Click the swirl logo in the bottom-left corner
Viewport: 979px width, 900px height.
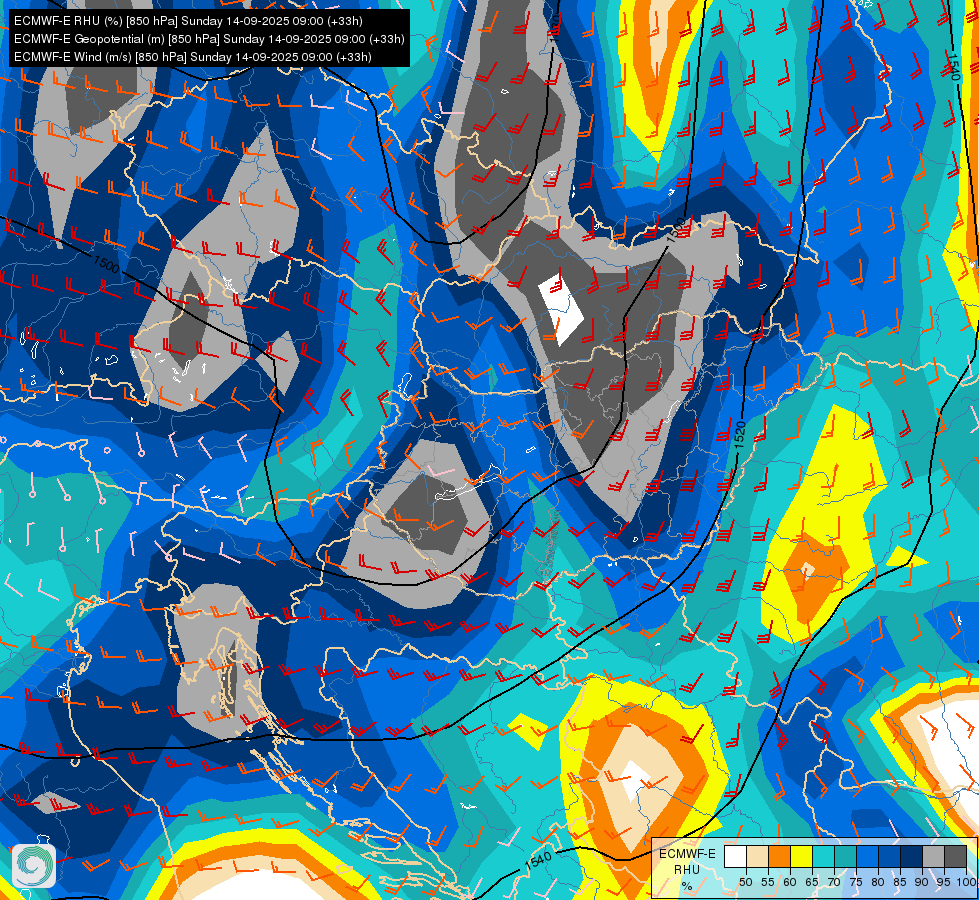pos(34,866)
